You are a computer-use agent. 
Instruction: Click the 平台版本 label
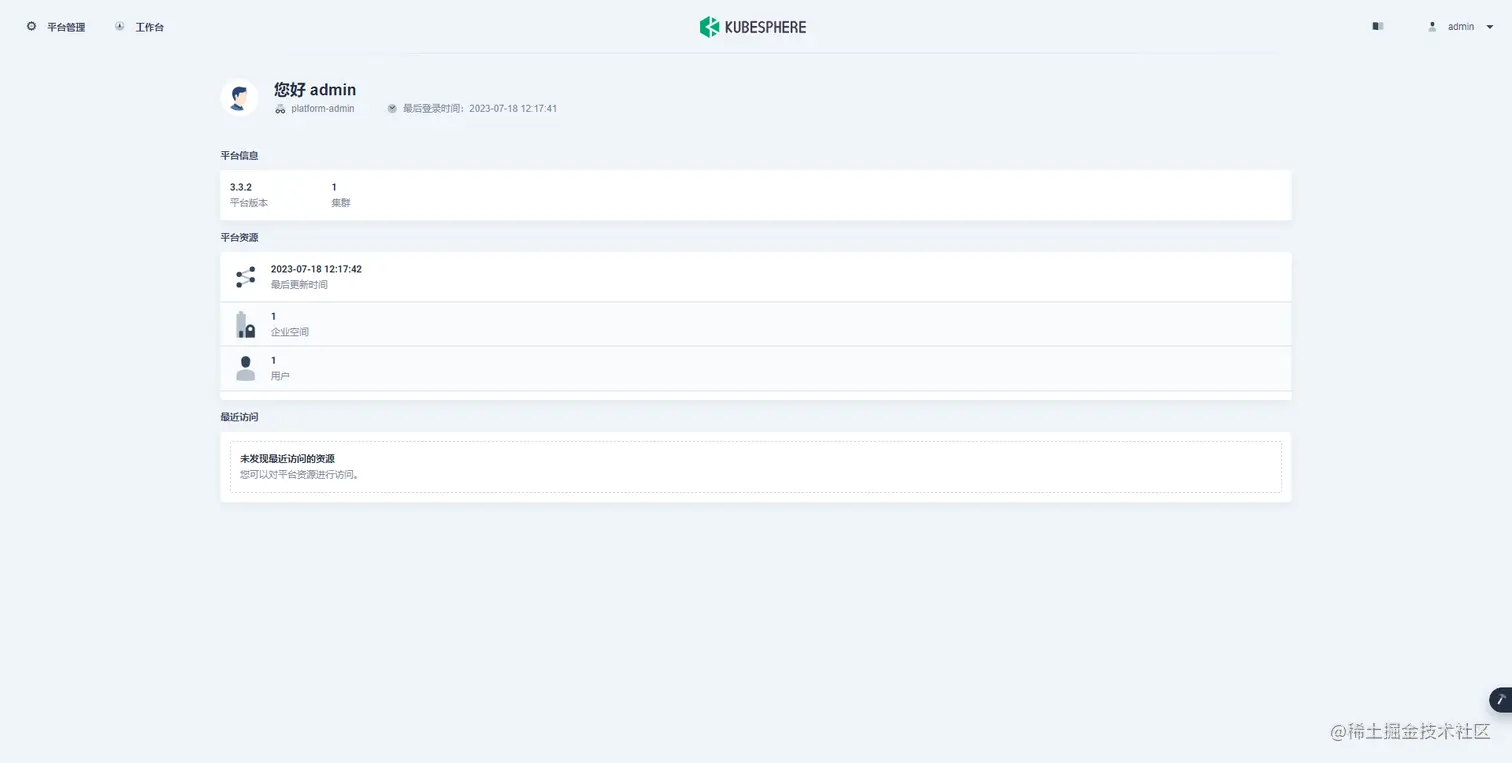click(249, 203)
